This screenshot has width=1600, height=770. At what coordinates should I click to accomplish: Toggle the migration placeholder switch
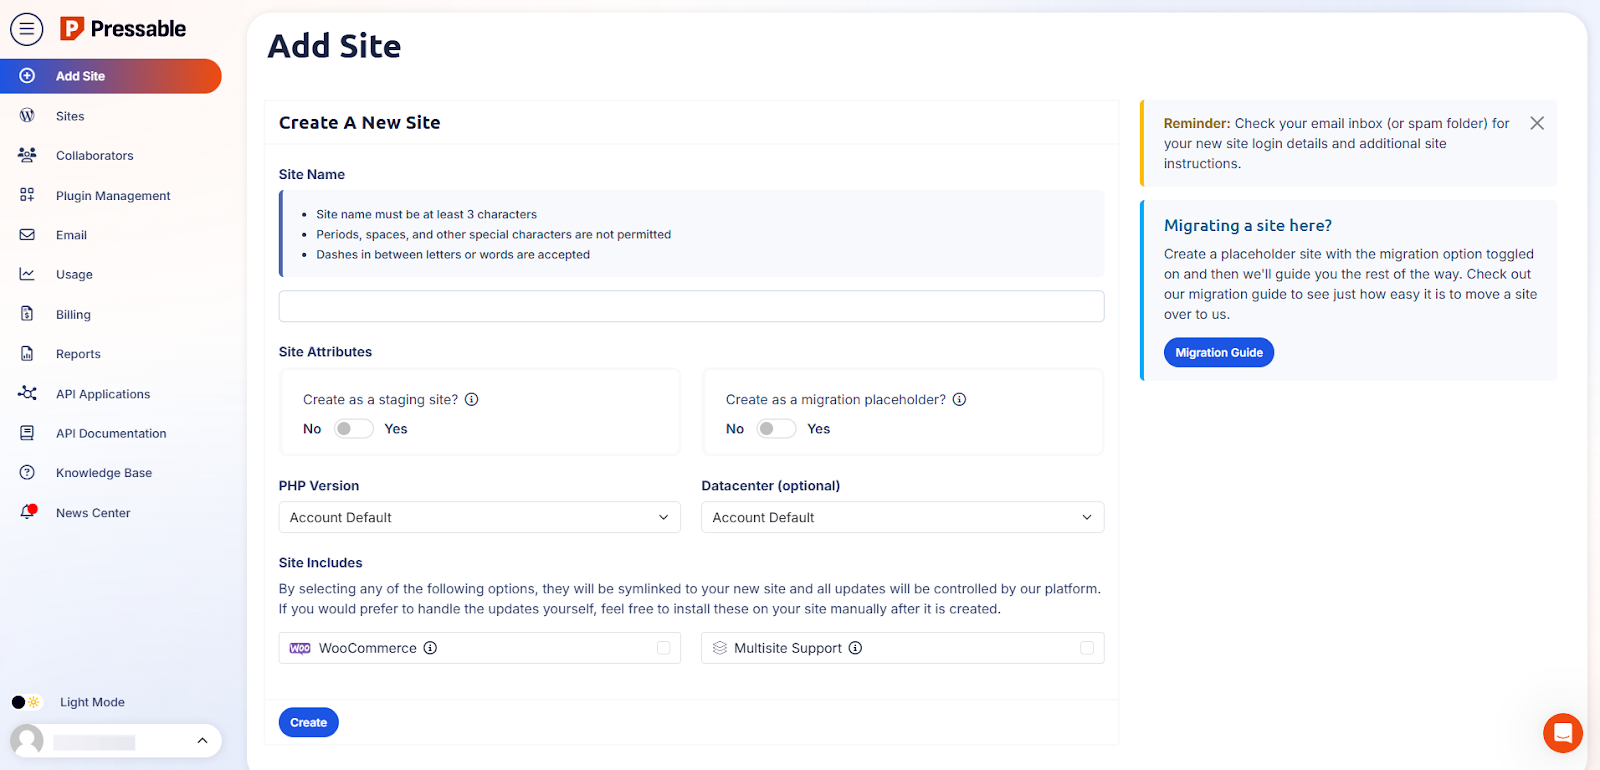click(777, 428)
